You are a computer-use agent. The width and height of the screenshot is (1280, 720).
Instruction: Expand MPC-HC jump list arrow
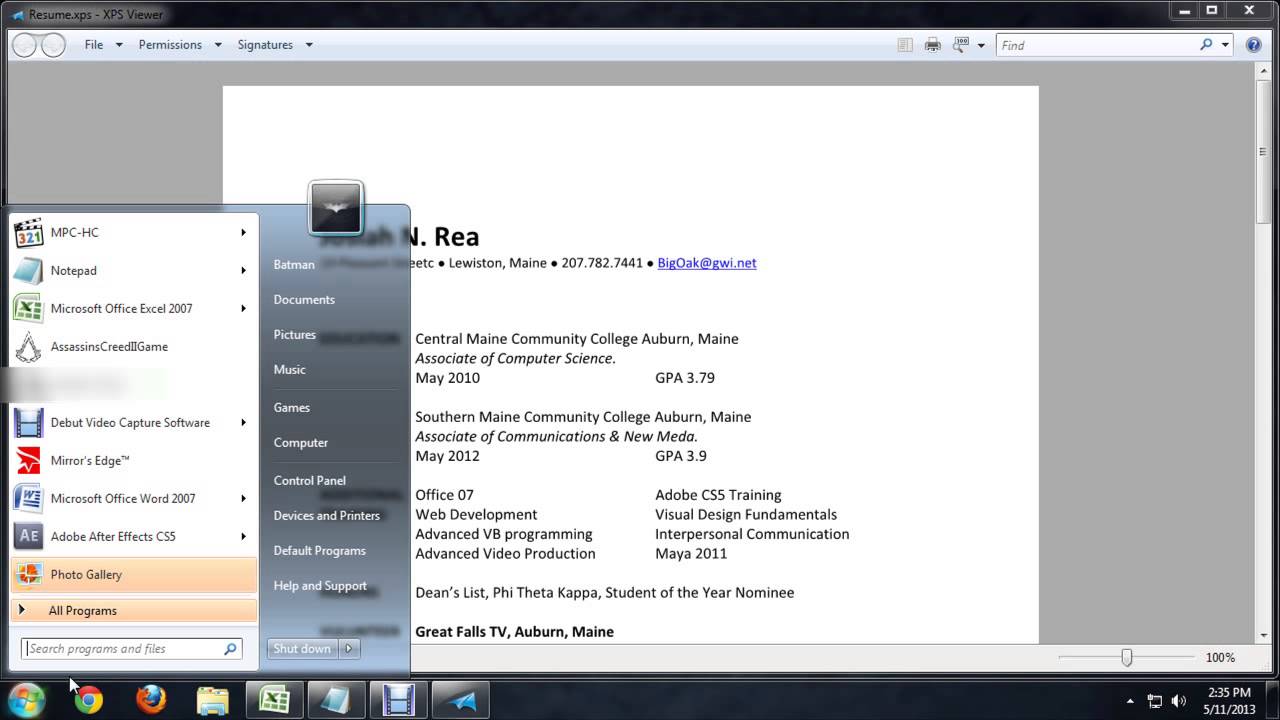click(x=243, y=232)
